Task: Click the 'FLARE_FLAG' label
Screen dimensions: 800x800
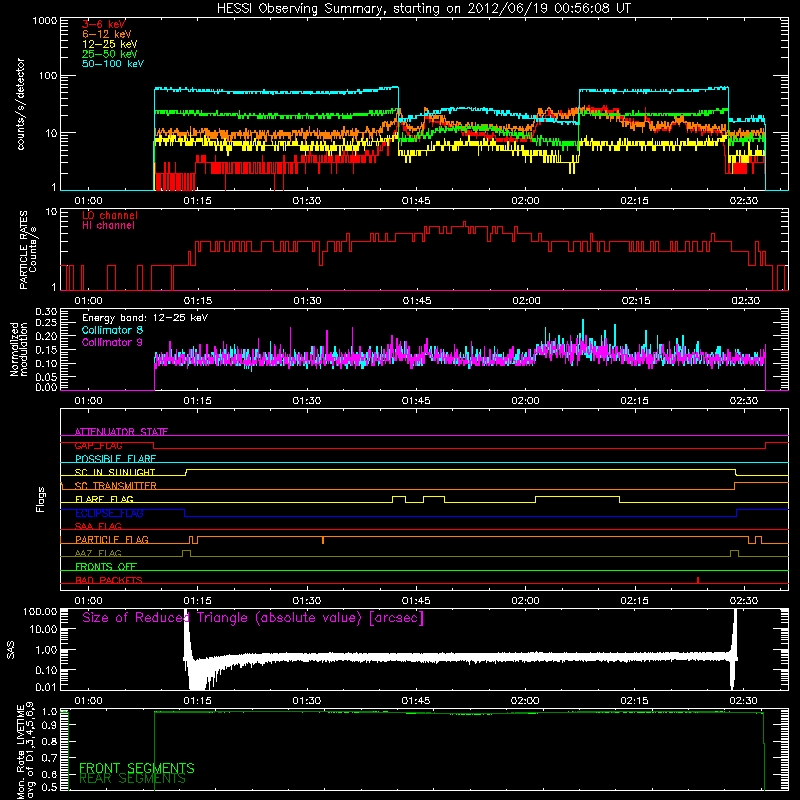Action: 104,499
